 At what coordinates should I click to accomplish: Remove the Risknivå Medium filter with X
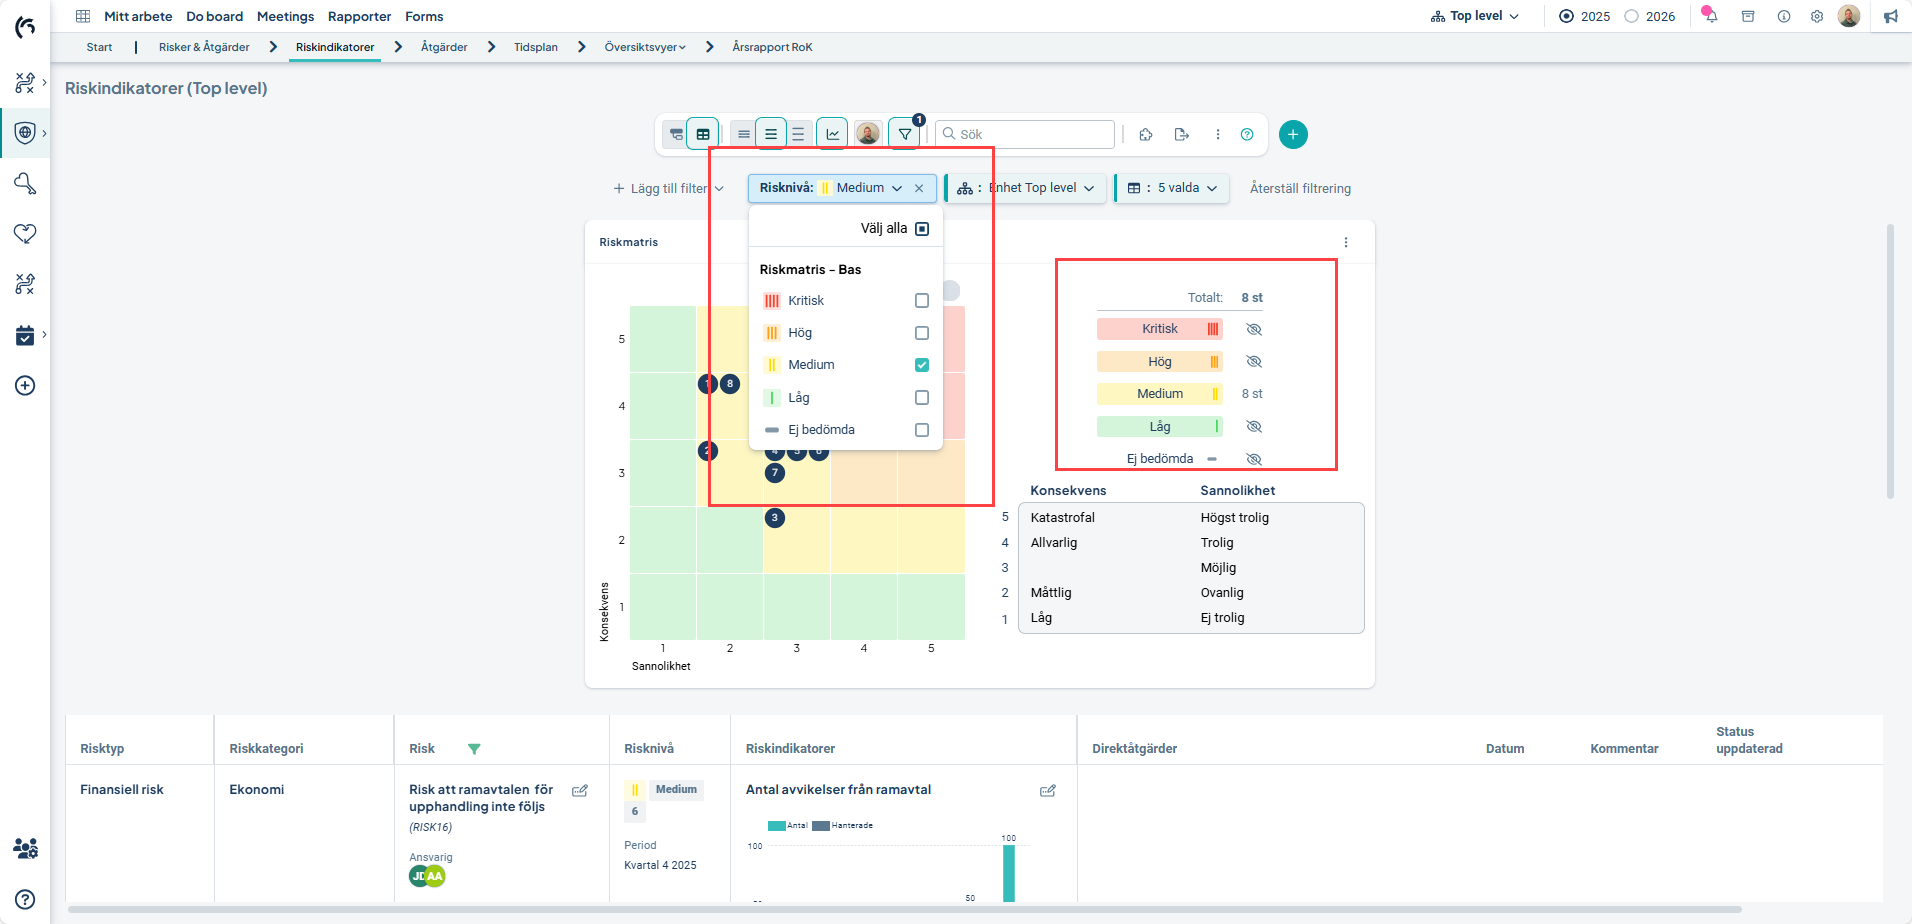[919, 188]
